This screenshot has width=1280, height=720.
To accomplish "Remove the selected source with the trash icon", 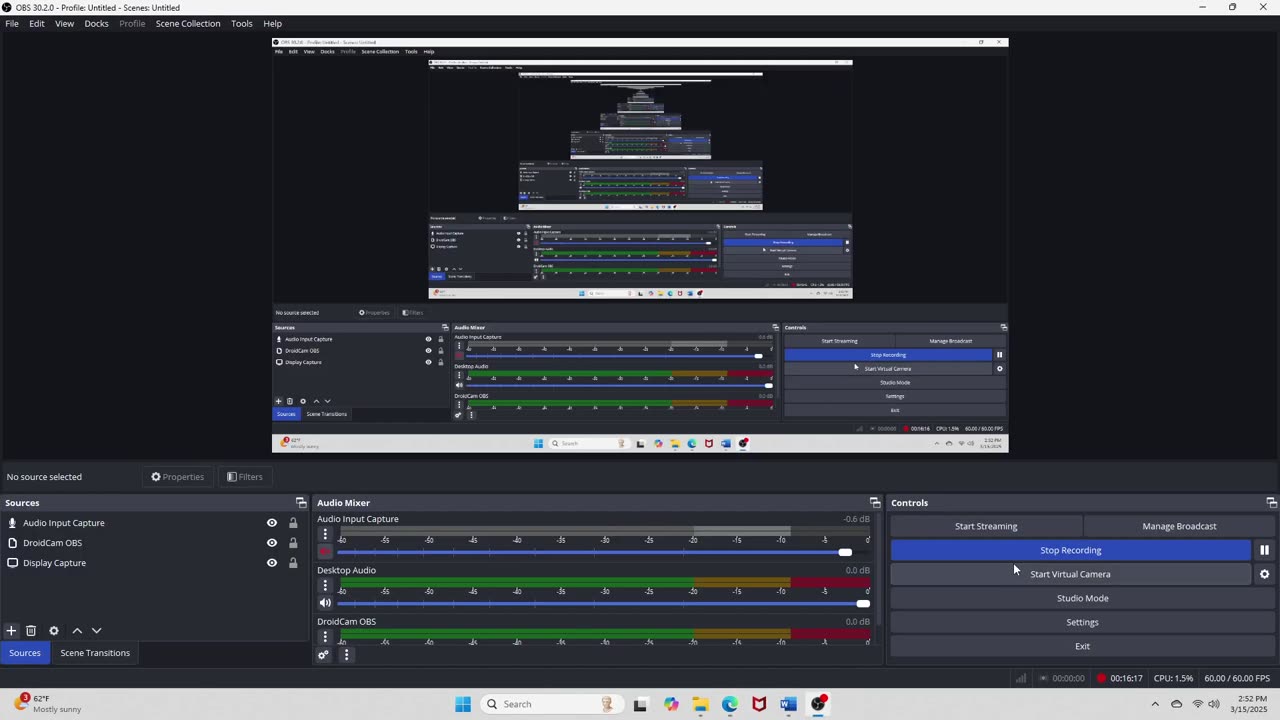I will tap(31, 631).
